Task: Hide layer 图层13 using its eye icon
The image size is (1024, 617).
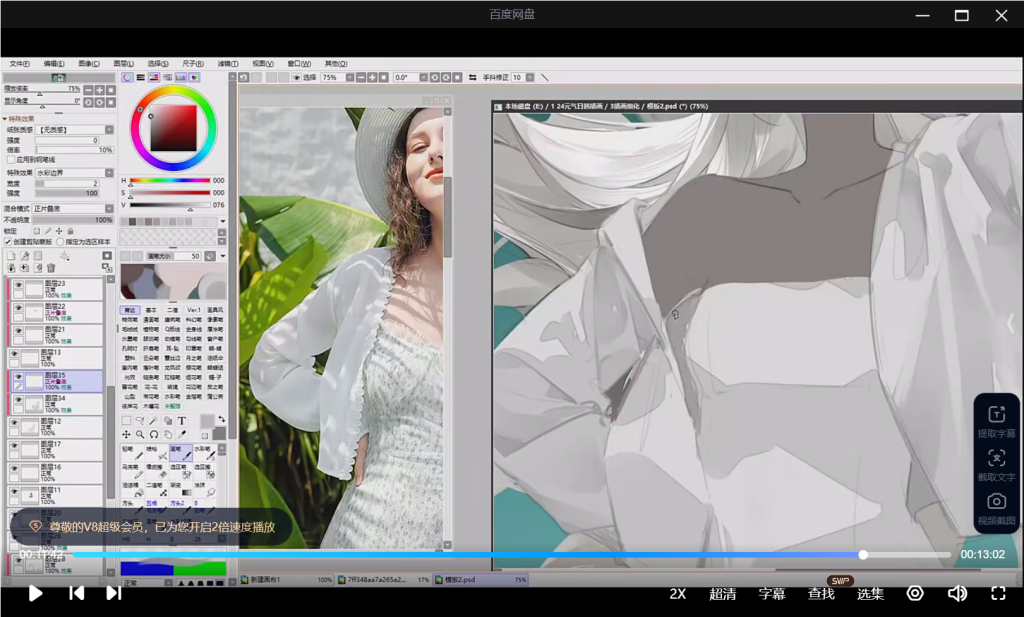Action: click(x=15, y=354)
